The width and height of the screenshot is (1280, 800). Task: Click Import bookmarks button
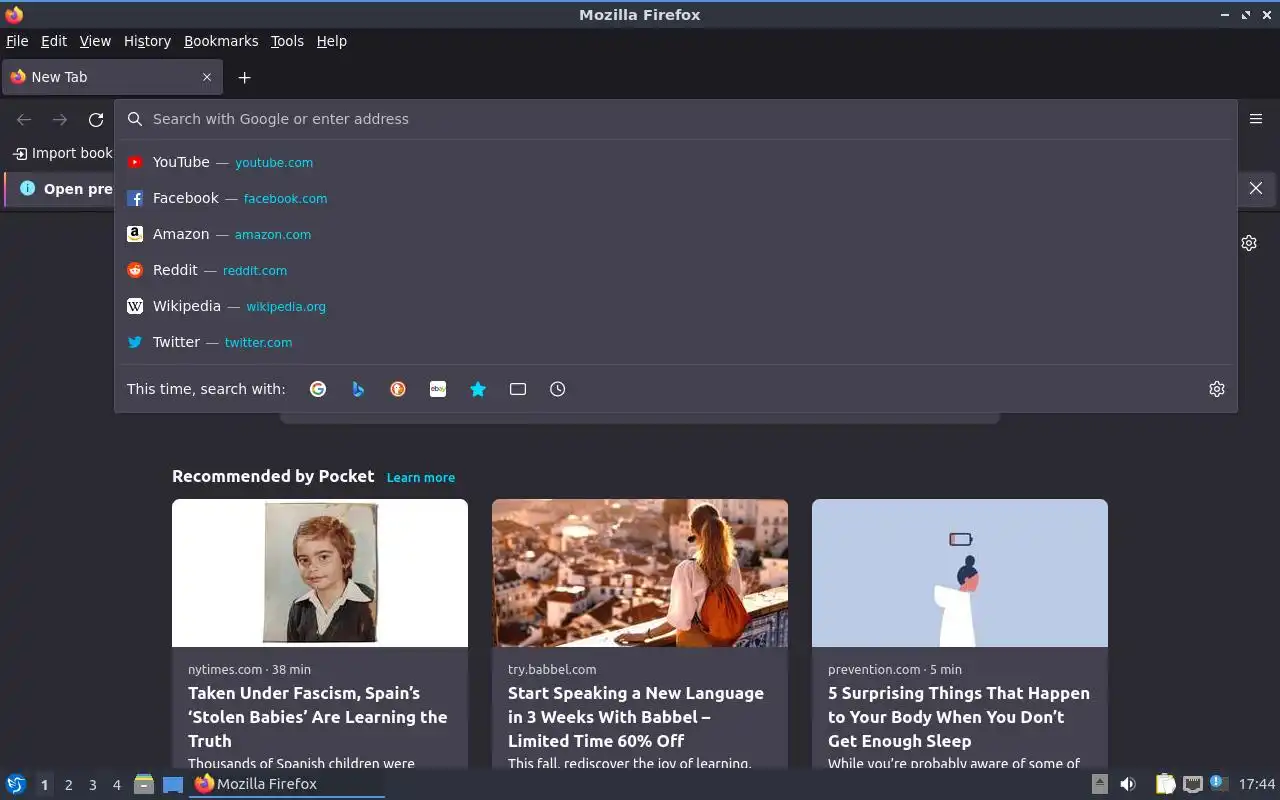click(x=63, y=153)
